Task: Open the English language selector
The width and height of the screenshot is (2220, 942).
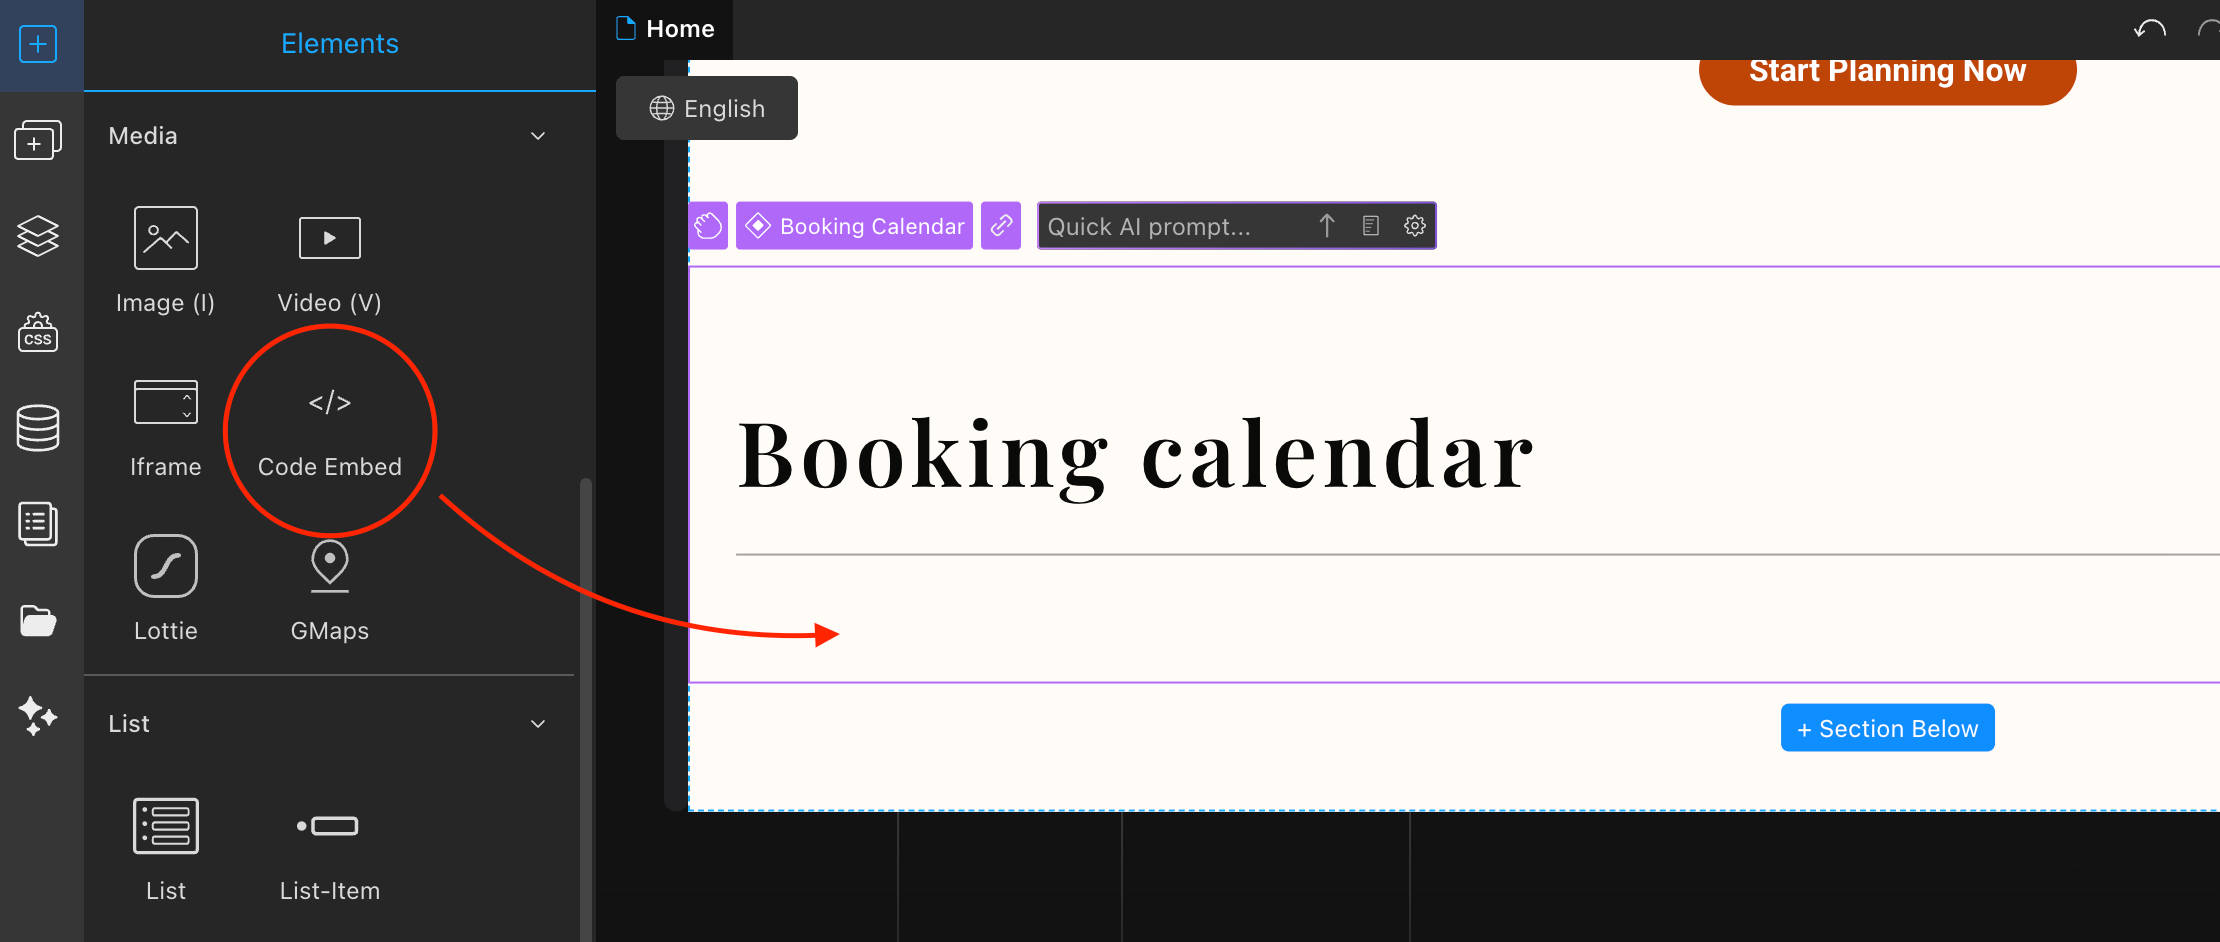Action: tap(707, 108)
